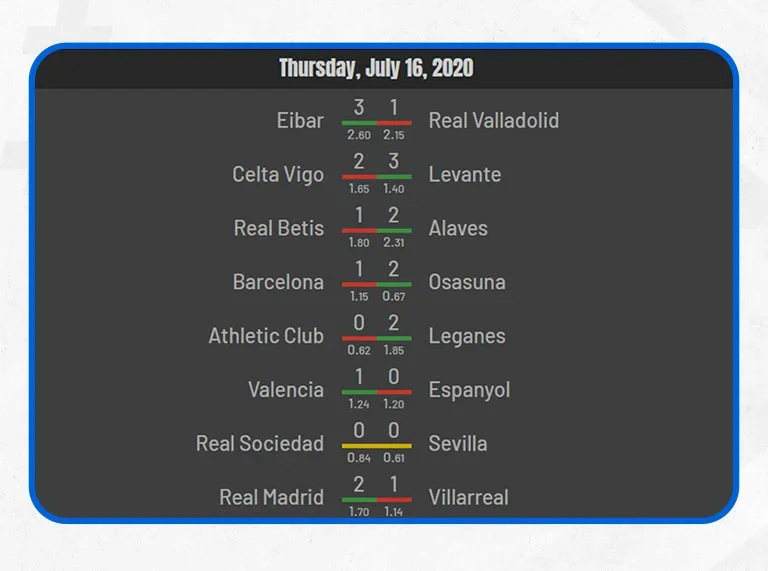Click the Alaves team name
Image resolution: width=768 pixels, height=571 pixels.
[458, 228]
